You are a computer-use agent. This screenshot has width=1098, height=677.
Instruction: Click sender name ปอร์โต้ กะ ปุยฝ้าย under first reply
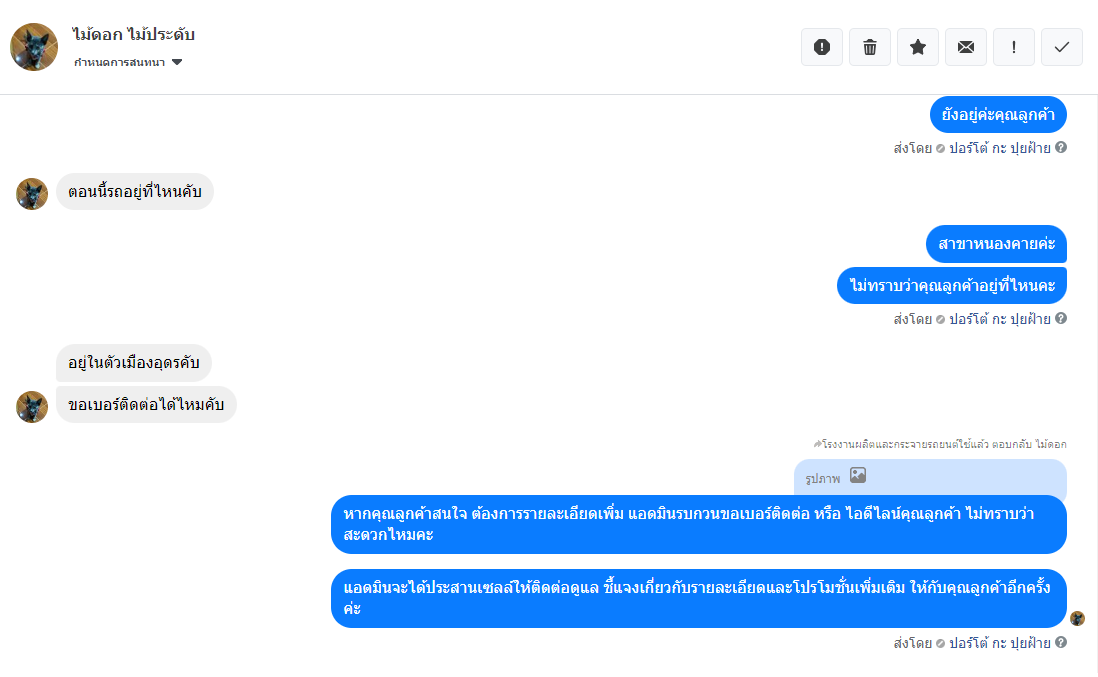[x=999, y=148]
